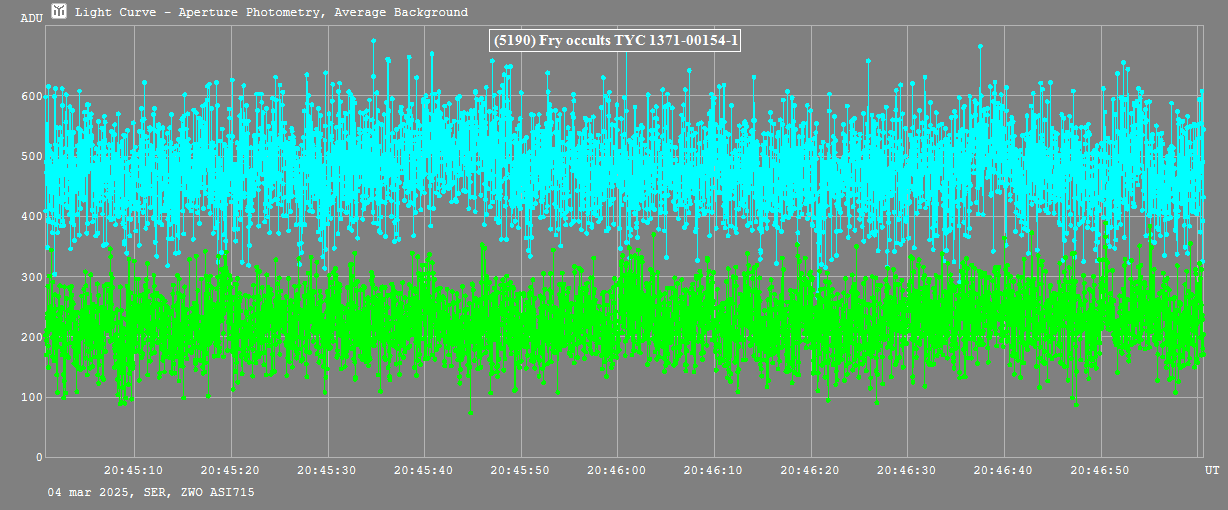This screenshot has height=510, width=1228.
Task: Click the 20:46:50 time label
Action: (x=1100, y=469)
